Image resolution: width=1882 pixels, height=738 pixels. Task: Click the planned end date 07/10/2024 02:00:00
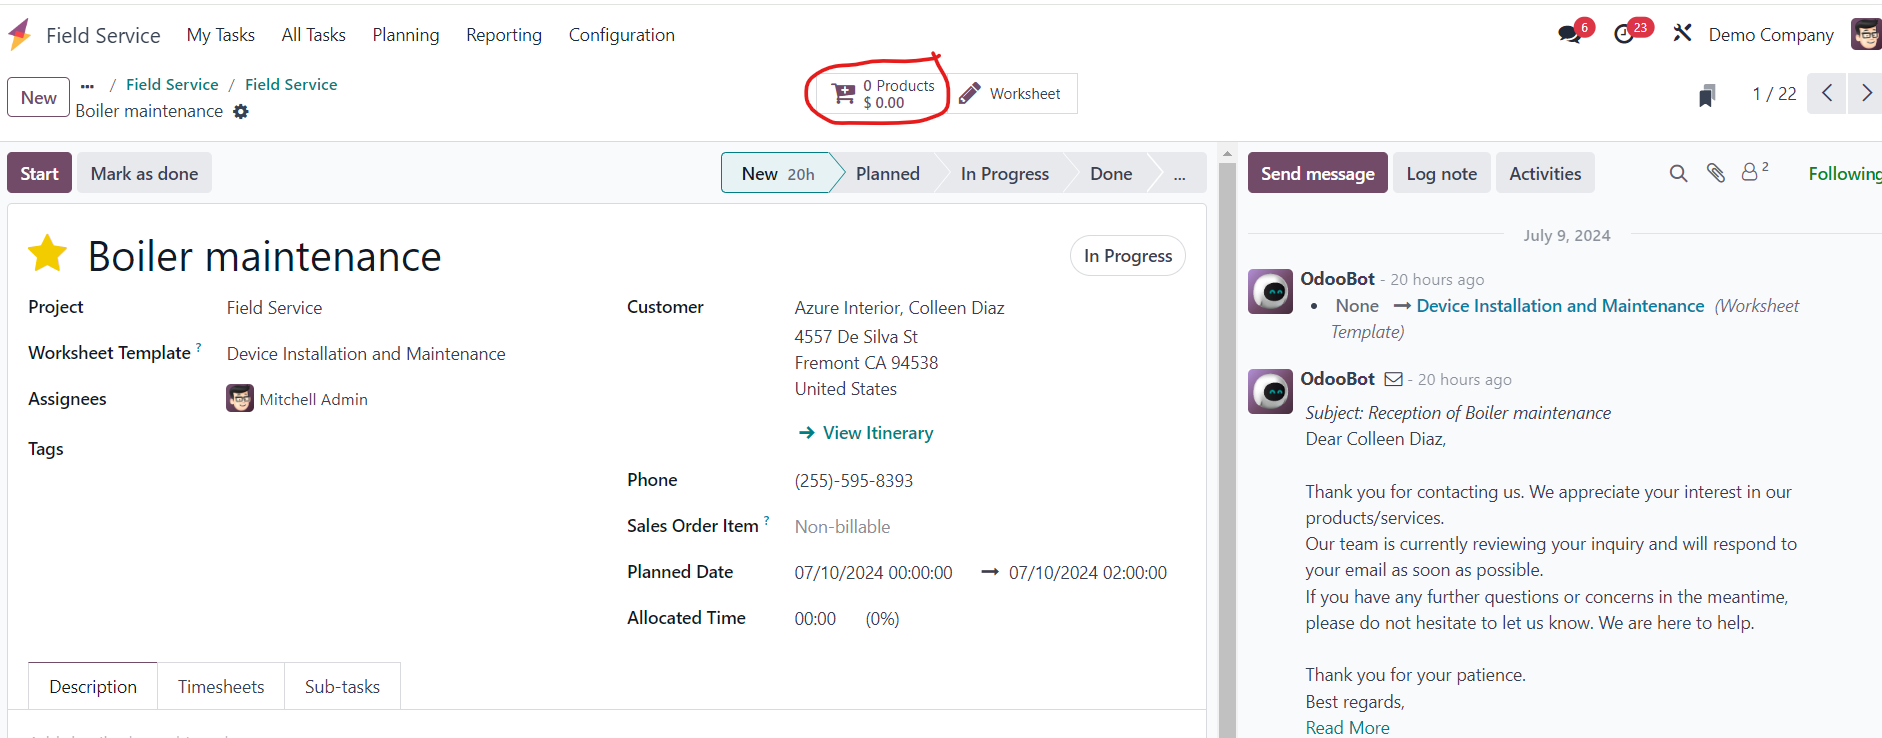pos(1087,573)
